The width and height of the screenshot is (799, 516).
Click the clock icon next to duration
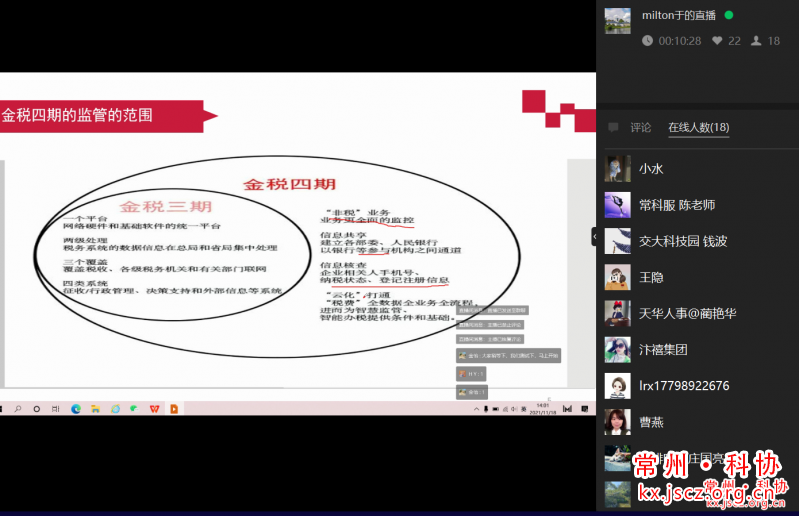tap(648, 41)
